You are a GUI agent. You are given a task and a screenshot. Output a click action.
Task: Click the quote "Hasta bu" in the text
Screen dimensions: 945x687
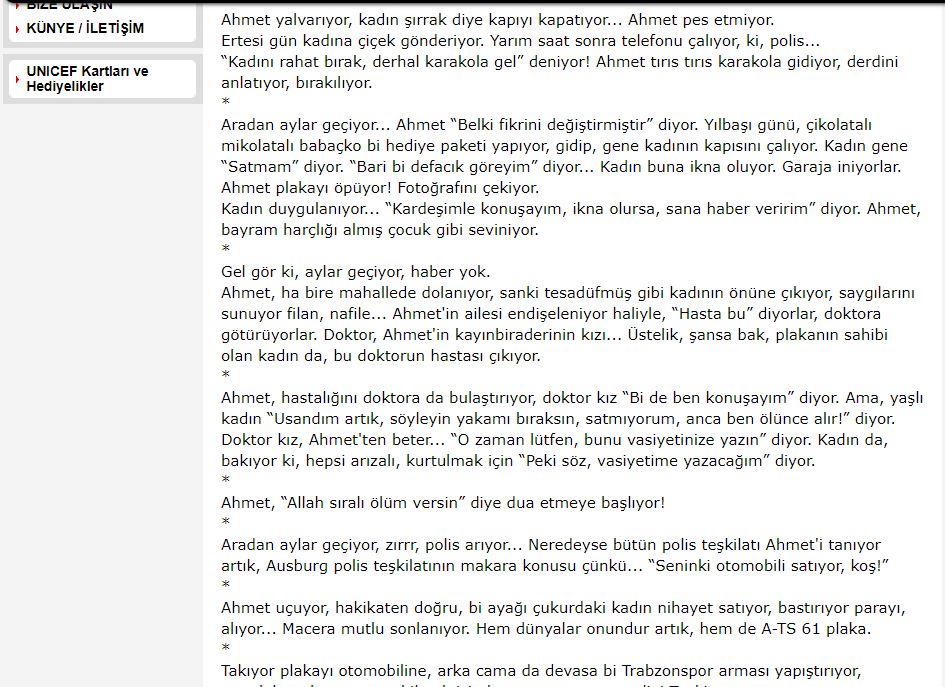(712, 314)
